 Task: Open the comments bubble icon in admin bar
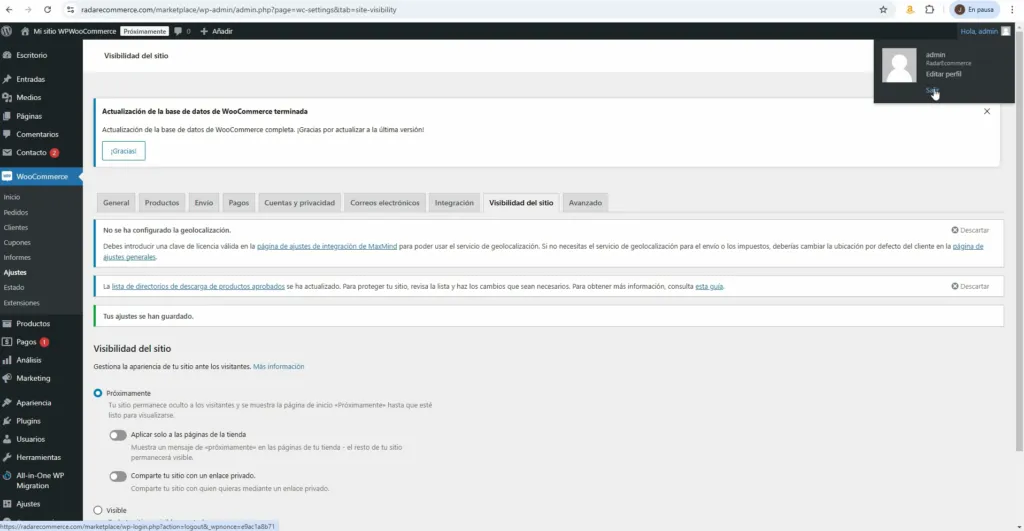click(178, 31)
